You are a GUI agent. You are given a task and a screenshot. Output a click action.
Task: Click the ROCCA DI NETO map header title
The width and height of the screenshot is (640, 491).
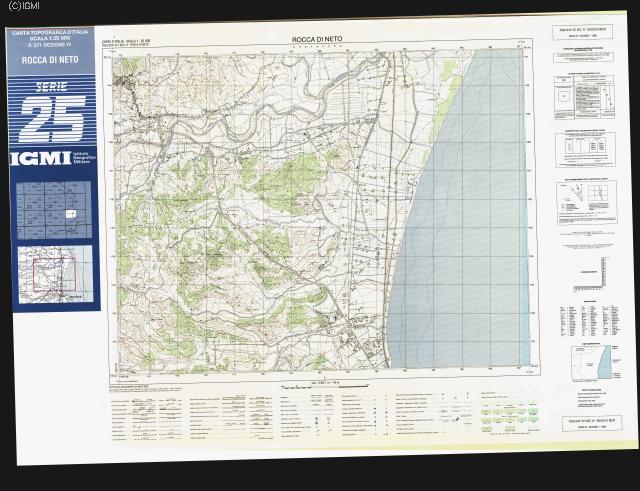(318, 38)
